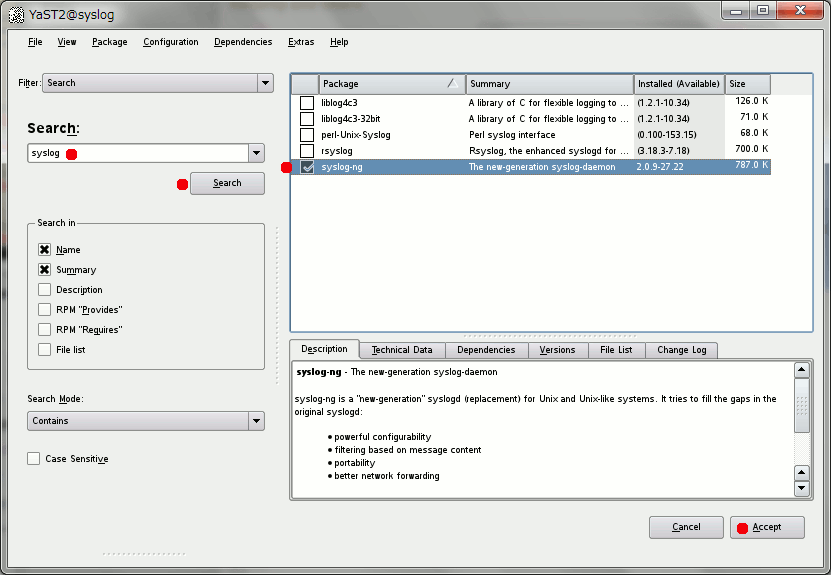Viewport: 831px width, 575px height.
Task: Select the liblog4c3-32bit package name
Action: pos(350,119)
